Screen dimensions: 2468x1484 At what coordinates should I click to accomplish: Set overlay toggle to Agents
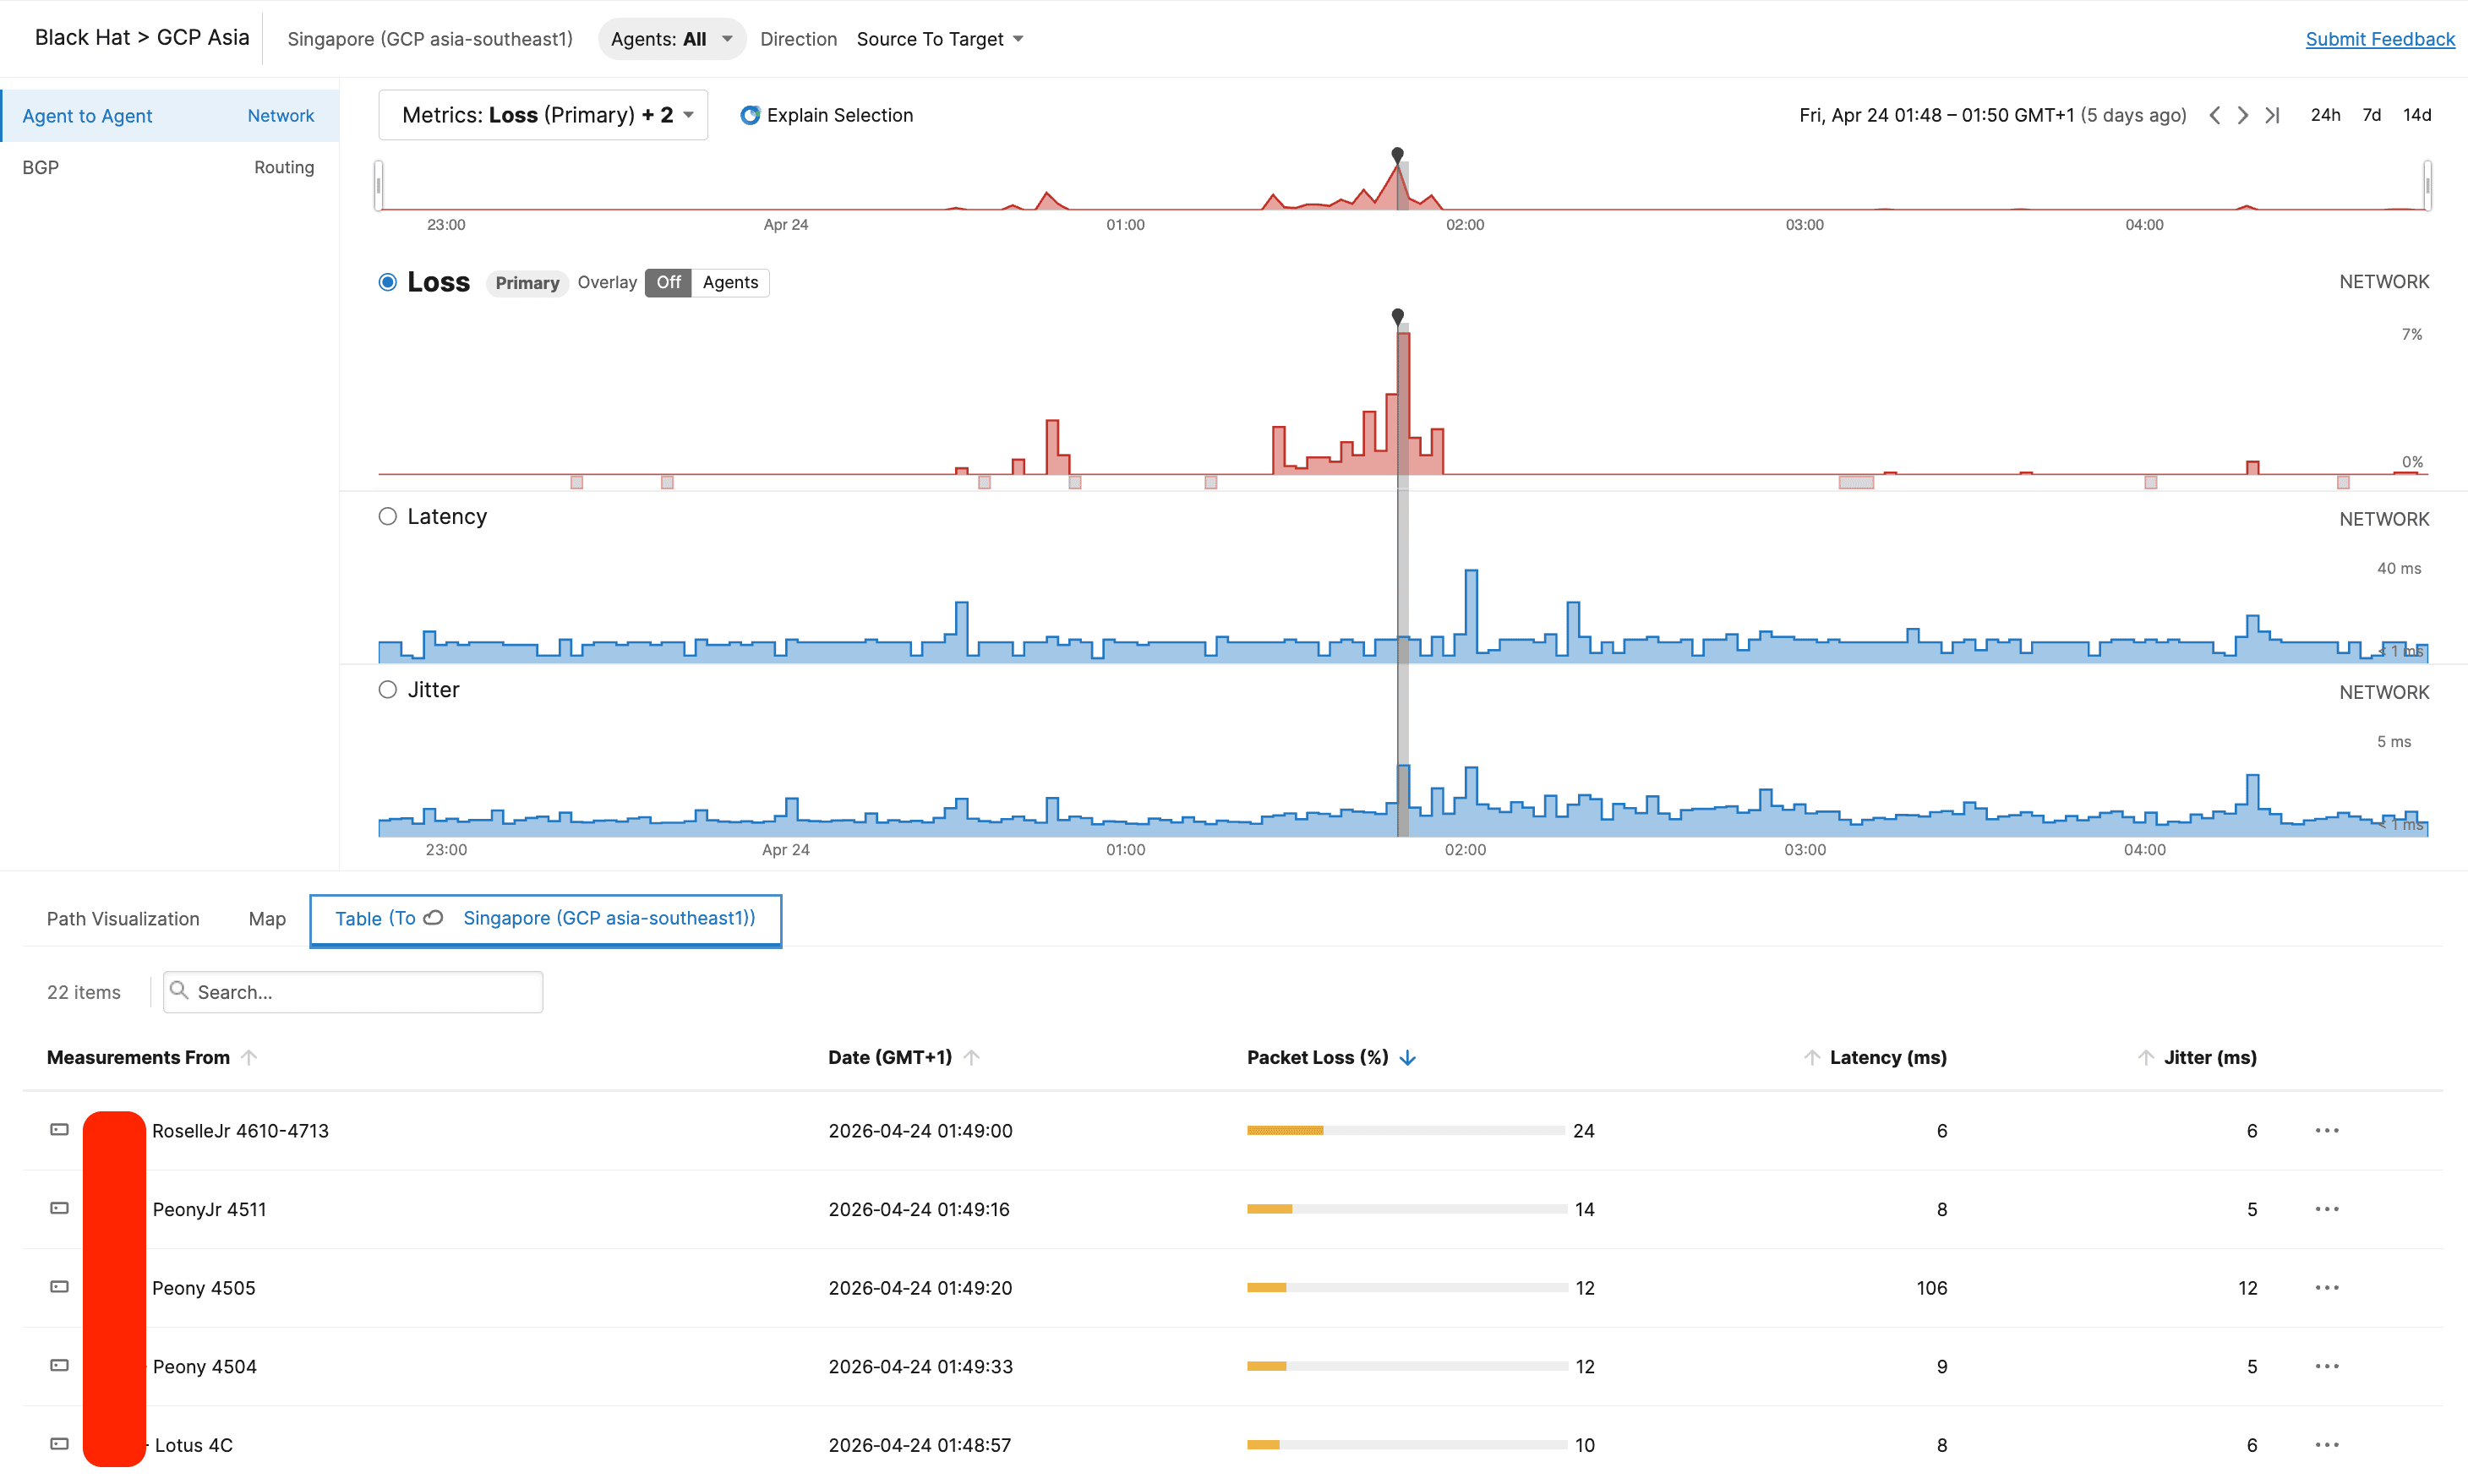coord(730,282)
